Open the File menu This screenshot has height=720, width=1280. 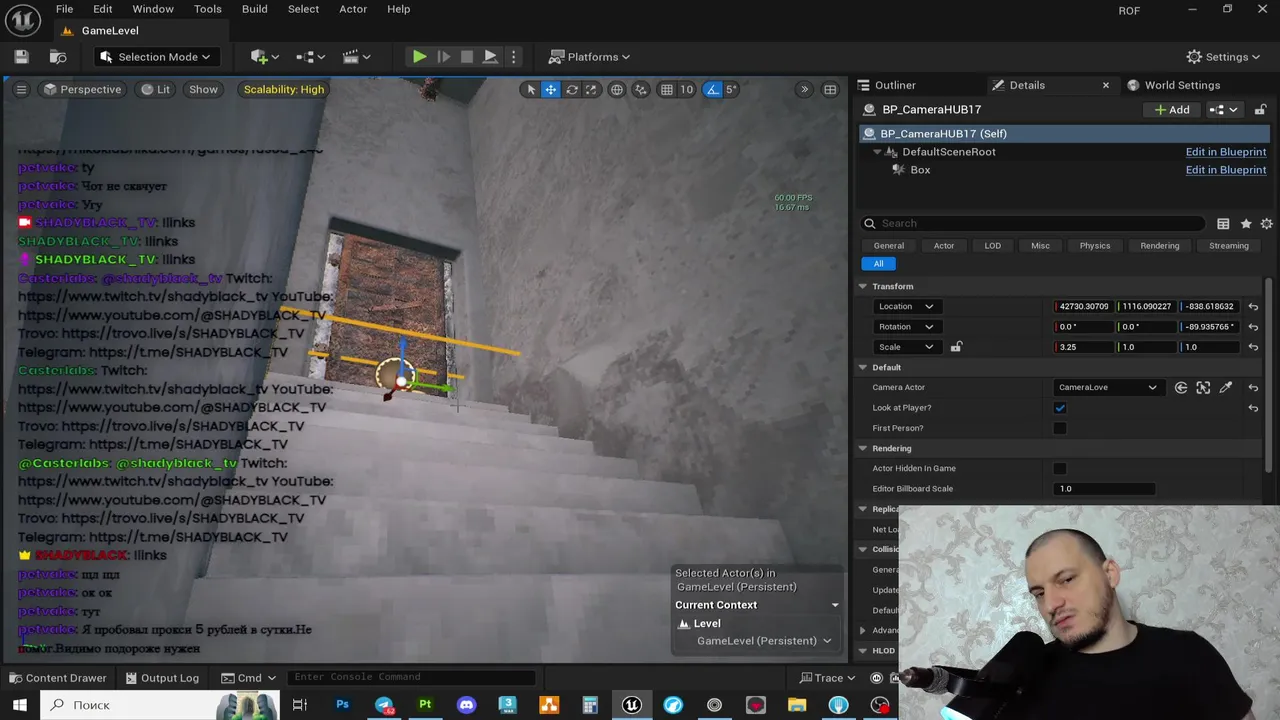(64, 9)
